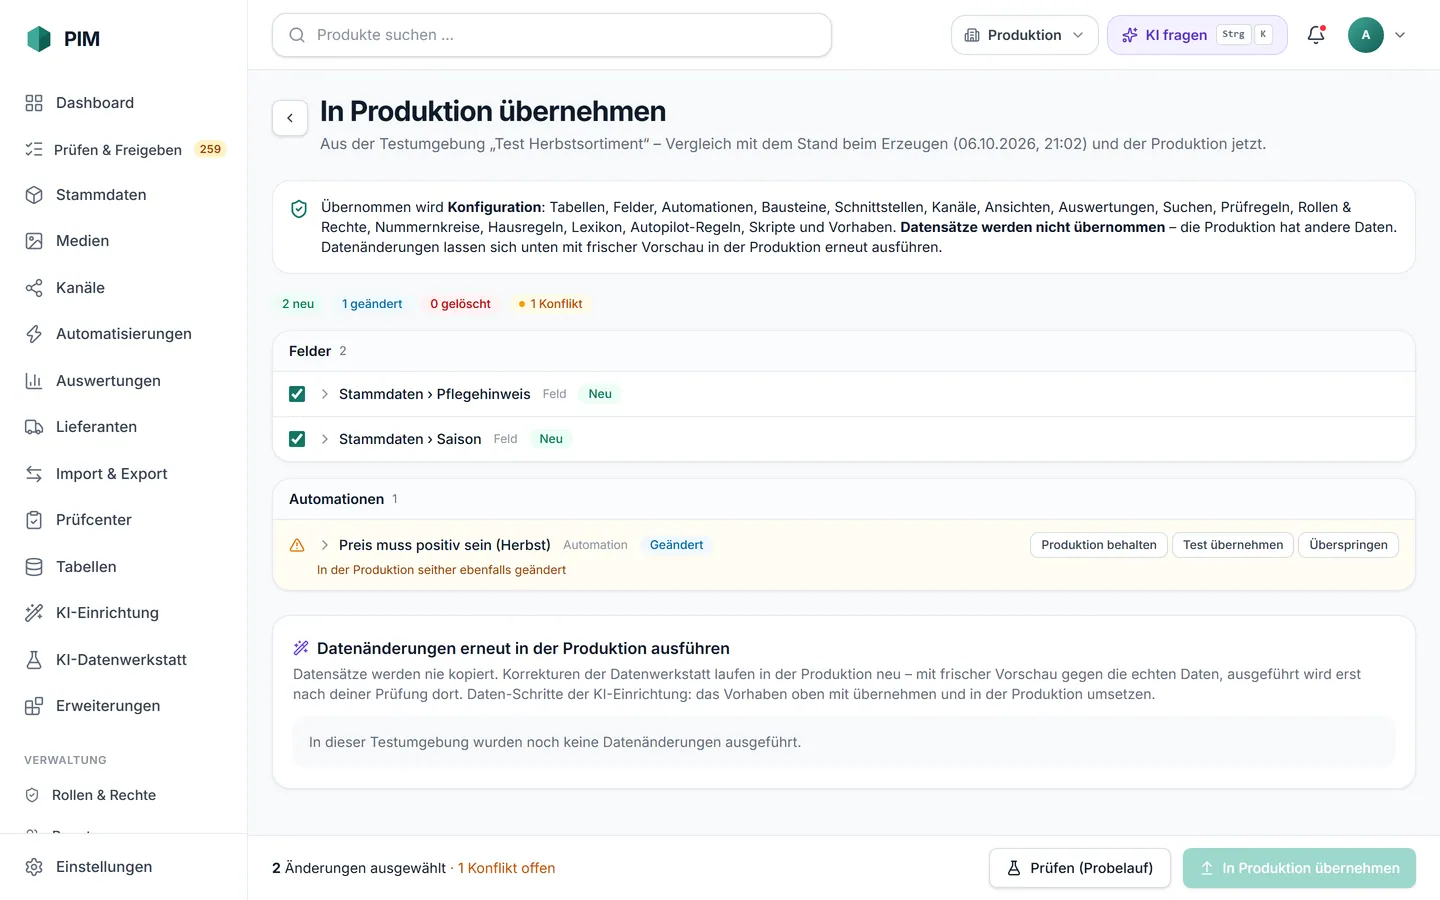
Task: Open the Produktion environment dropdown
Action: click(1024, 35)
